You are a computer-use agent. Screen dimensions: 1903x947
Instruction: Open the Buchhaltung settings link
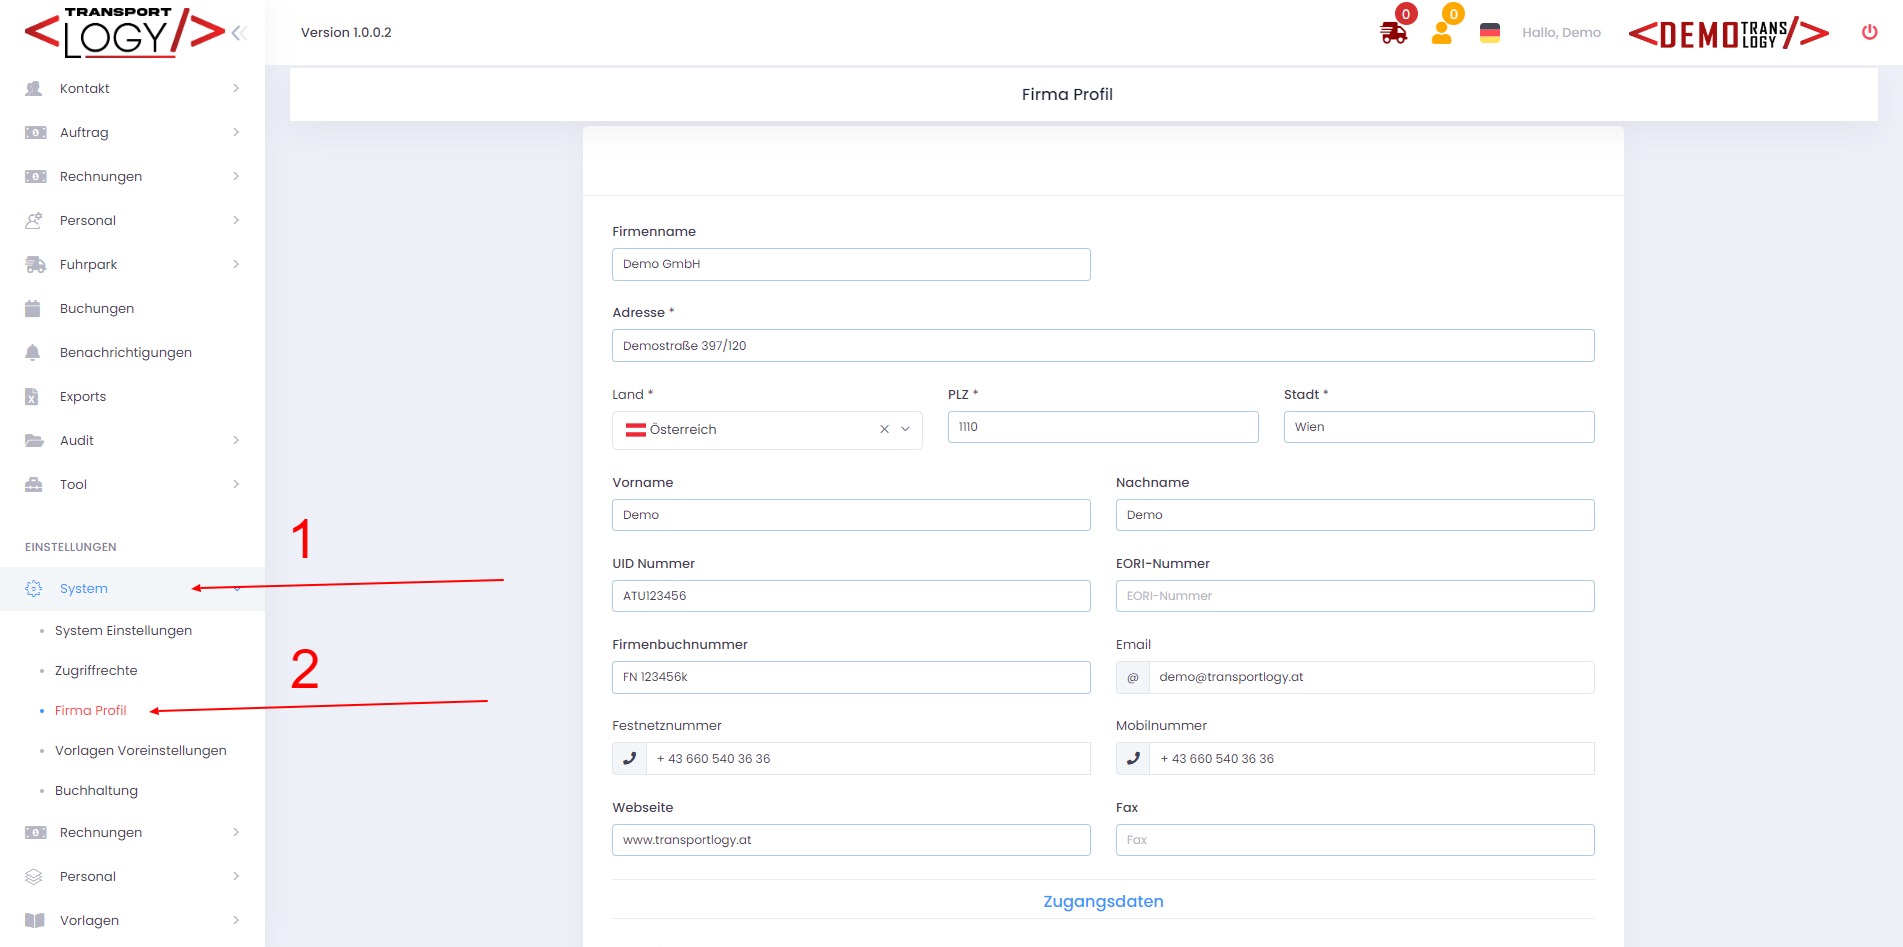96,790
